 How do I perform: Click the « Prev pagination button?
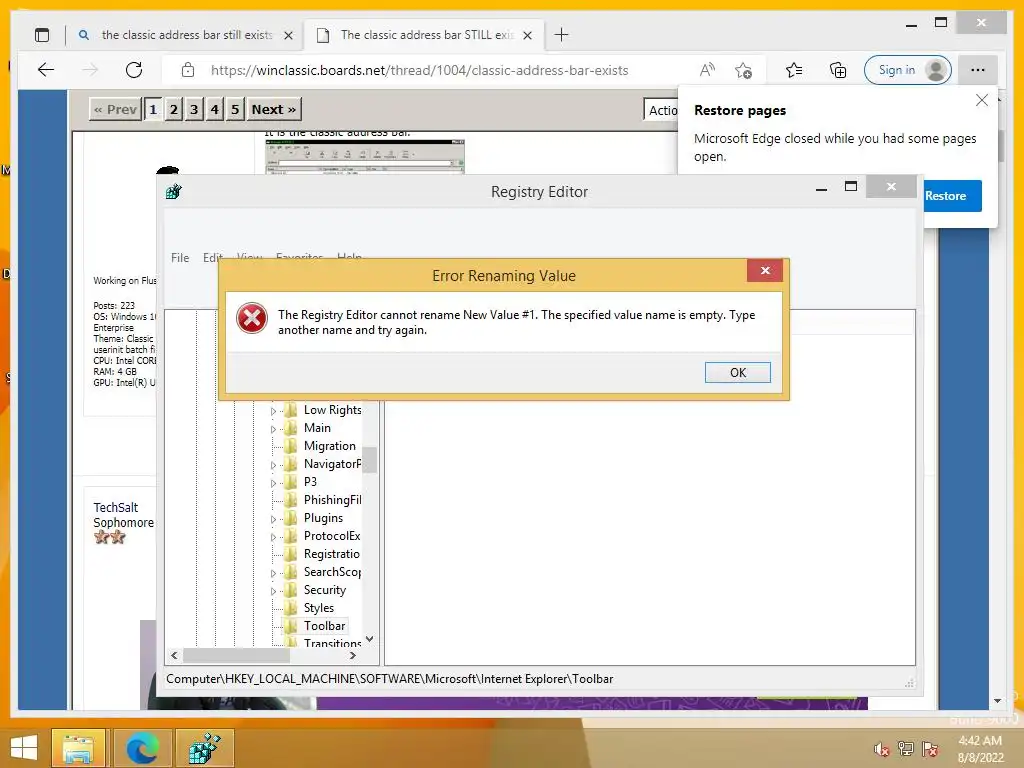pyautogui.click(x=116, y=109)
